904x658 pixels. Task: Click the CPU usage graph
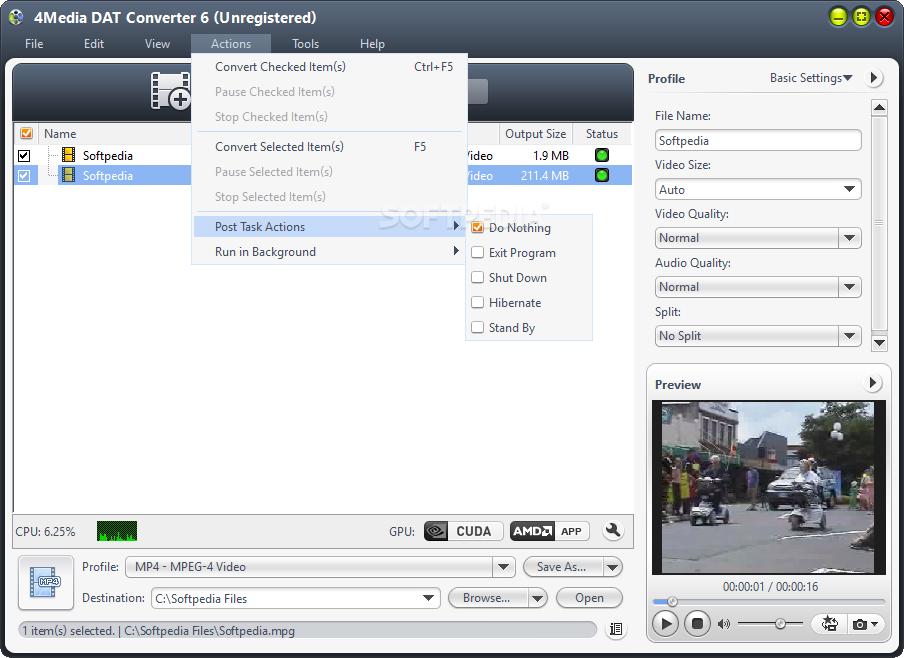pos(117,531)
